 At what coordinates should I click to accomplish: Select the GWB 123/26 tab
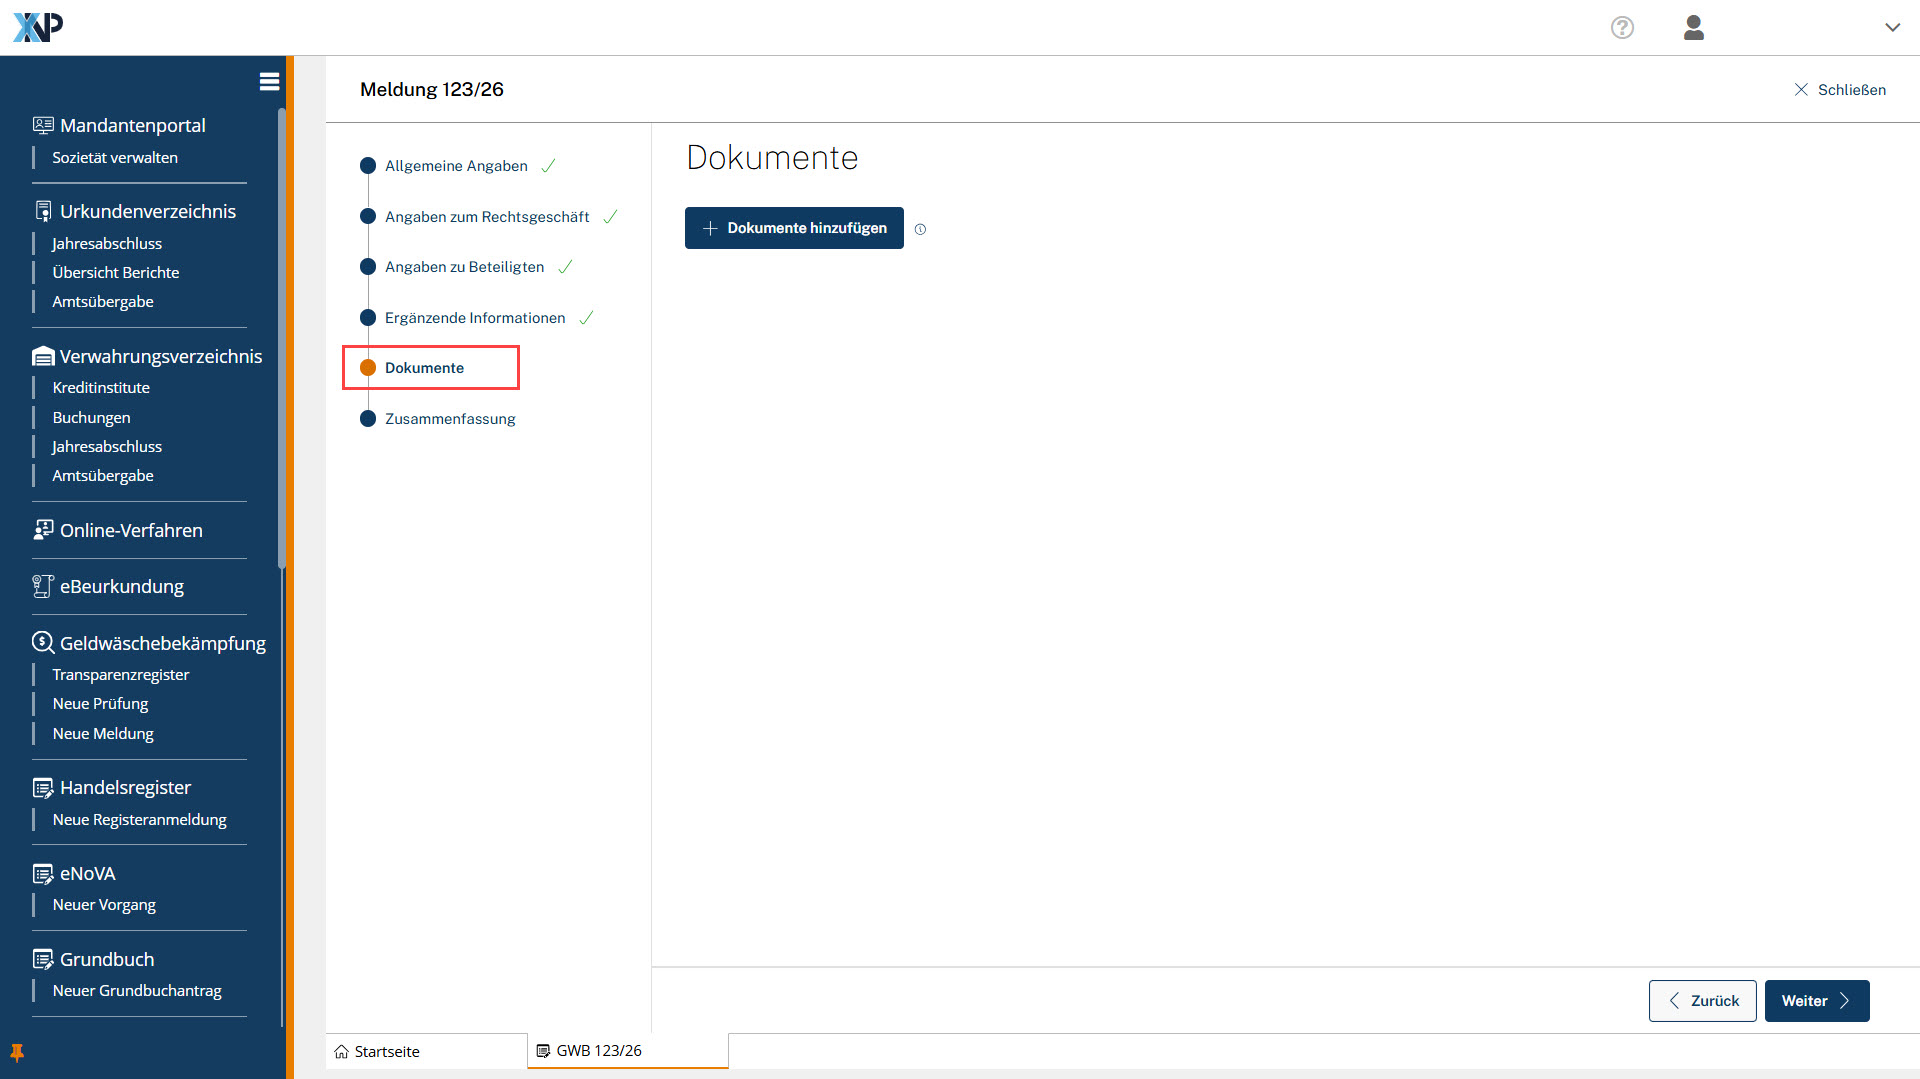pos(598,1051)
